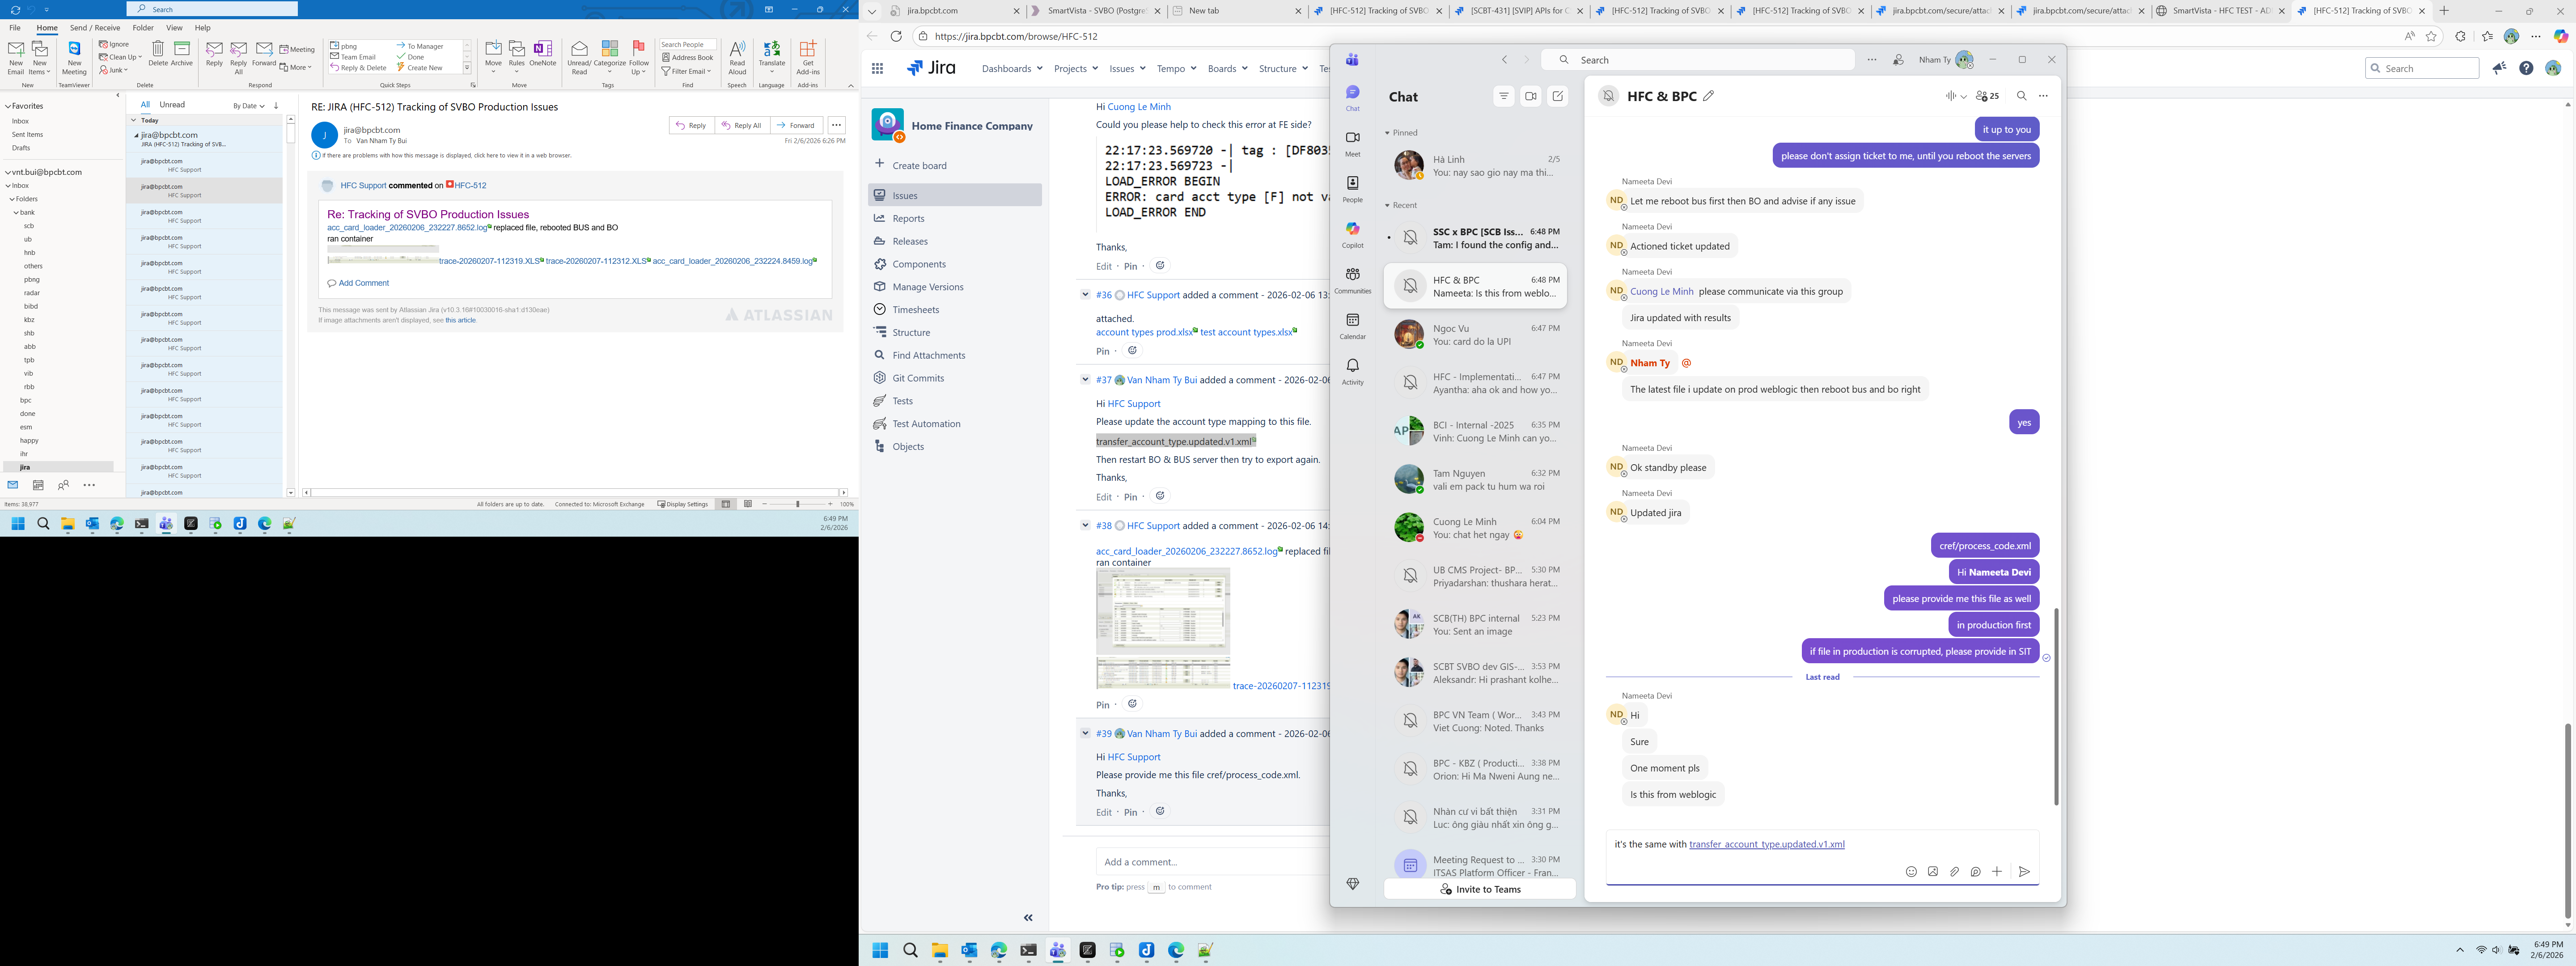Attach a file using the paperclip icon

tap(1954, 872)
